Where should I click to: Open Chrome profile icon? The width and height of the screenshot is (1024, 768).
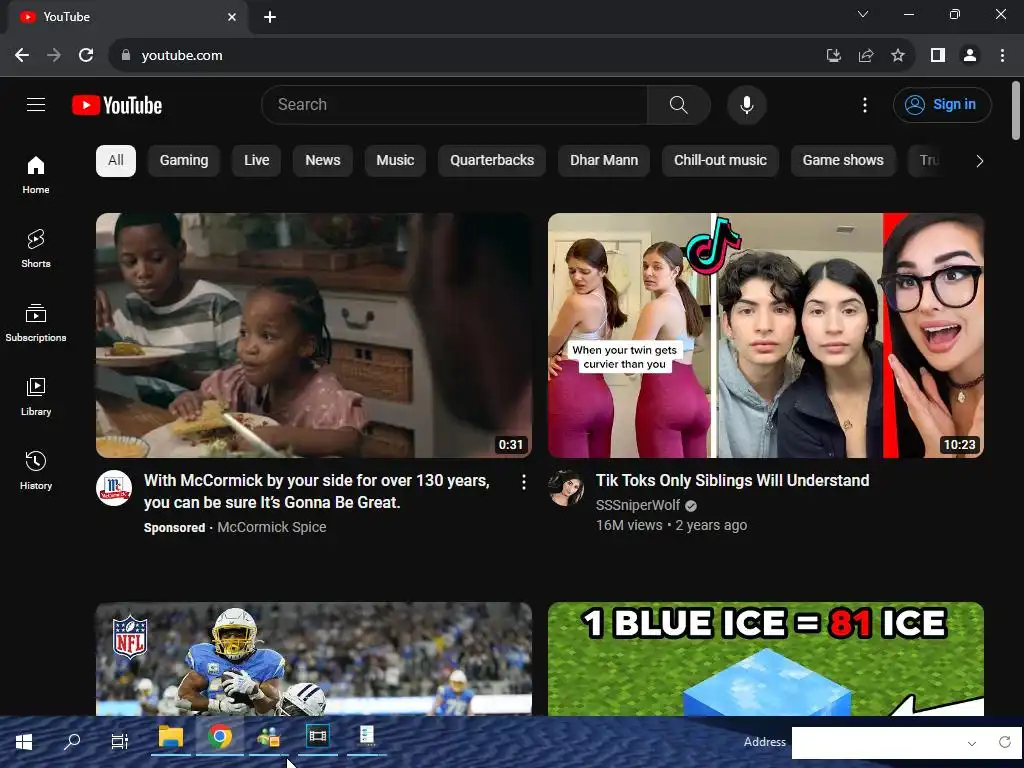coord(970,56)
